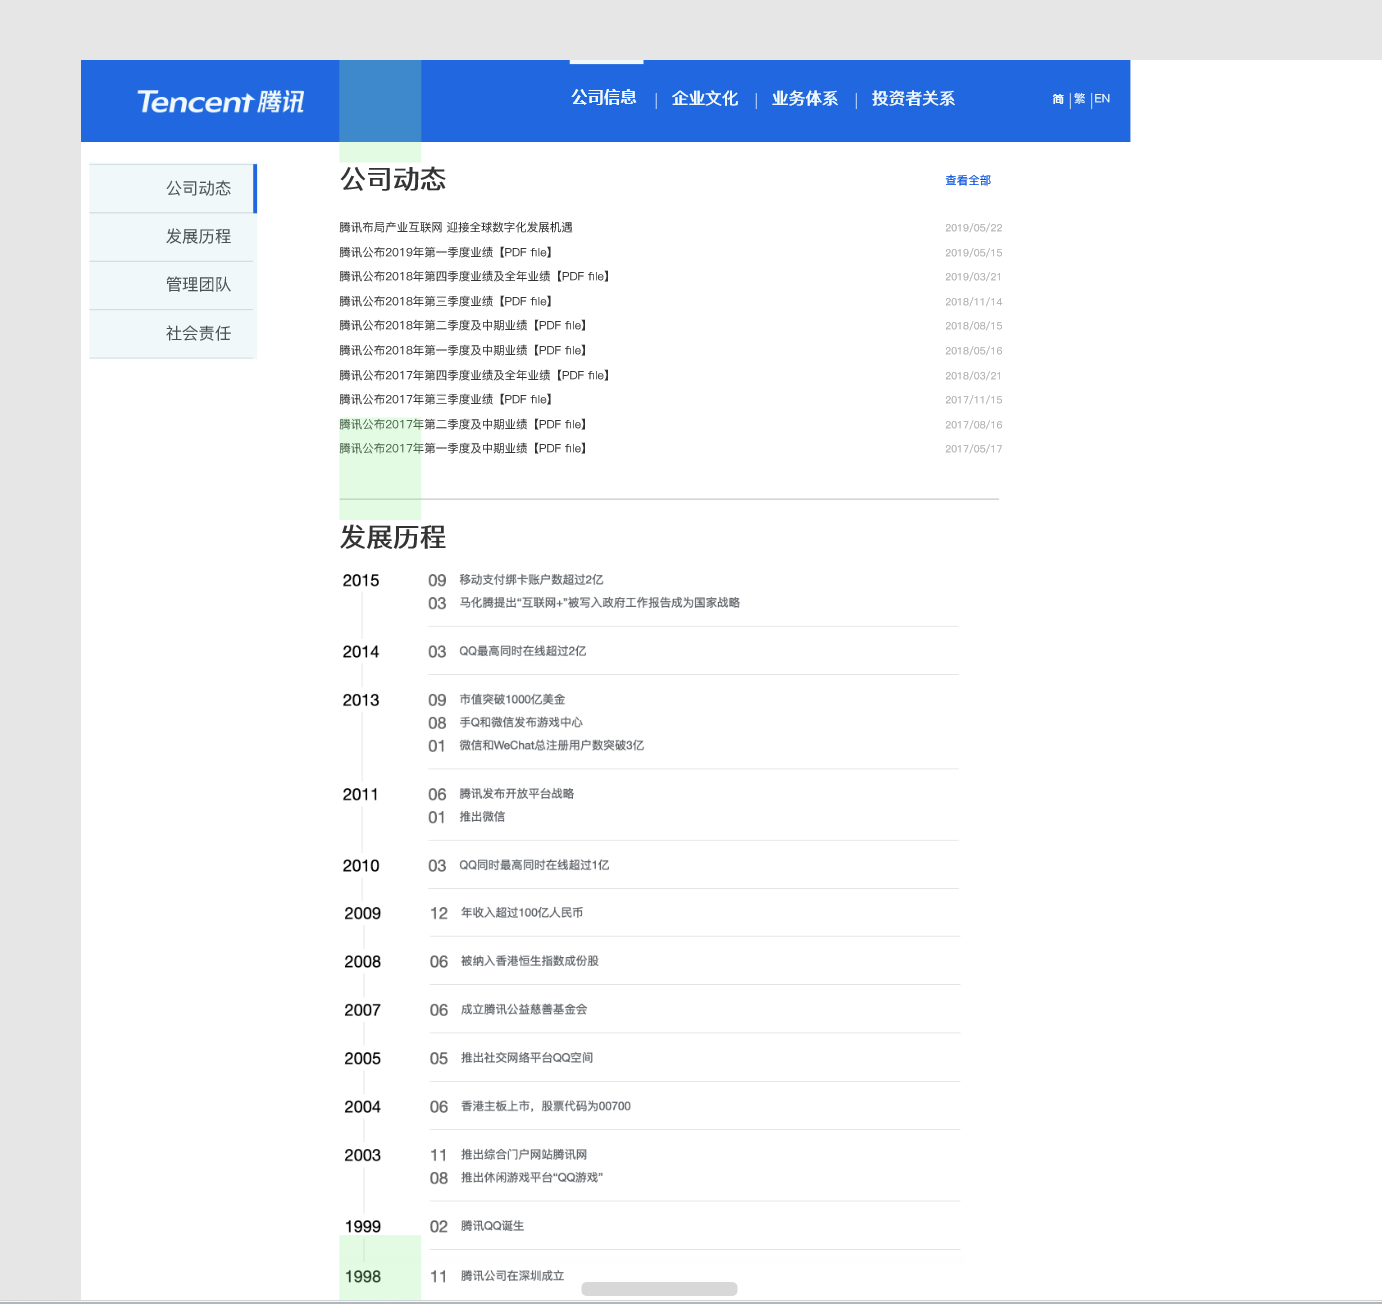Click year 1998 in the timeline
This screenshot has height=1304, width=1382.
click(363, 1277)
